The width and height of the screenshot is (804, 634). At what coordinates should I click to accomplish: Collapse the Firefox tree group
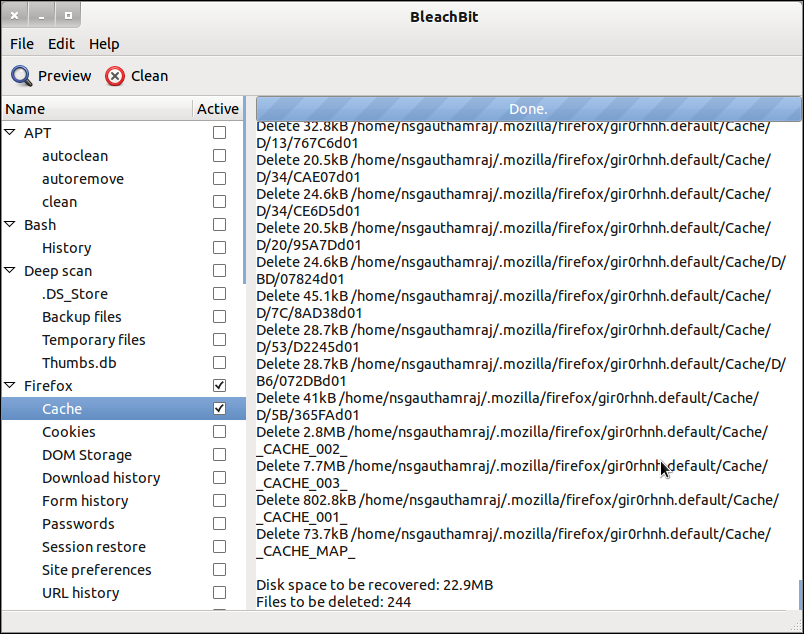[10, 385]
